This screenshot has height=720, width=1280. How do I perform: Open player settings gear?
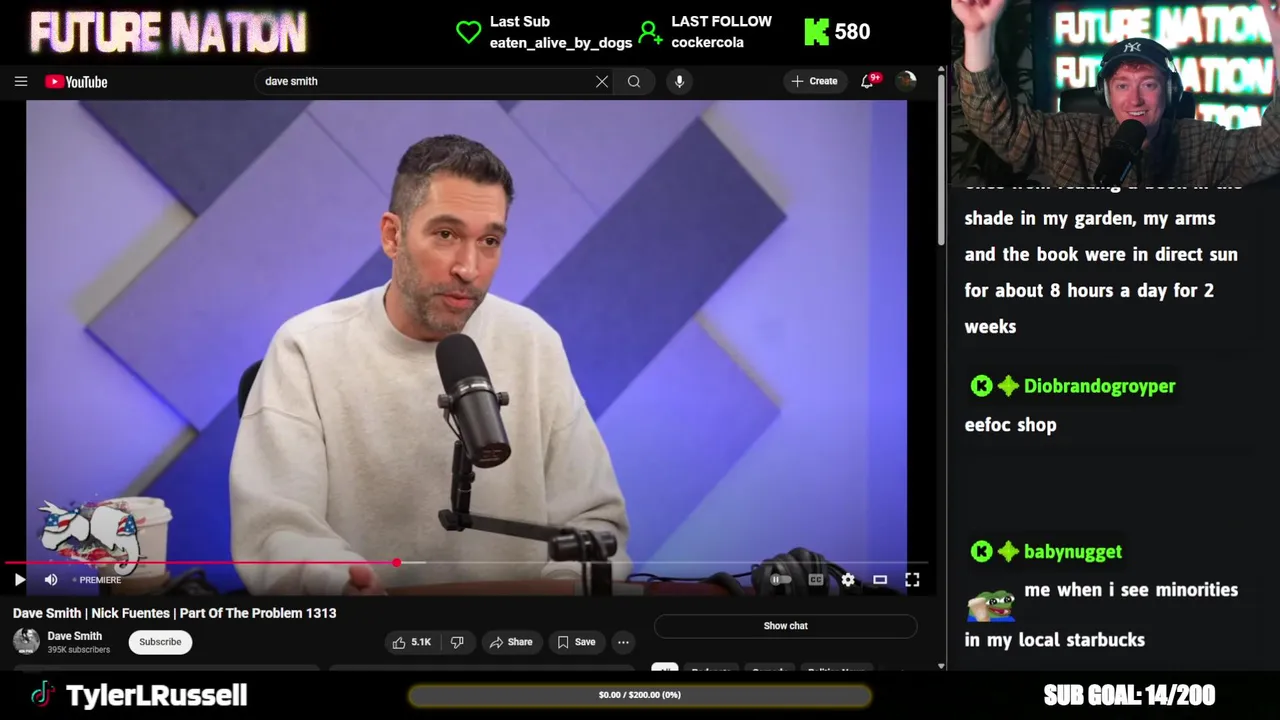click(848, 579)
